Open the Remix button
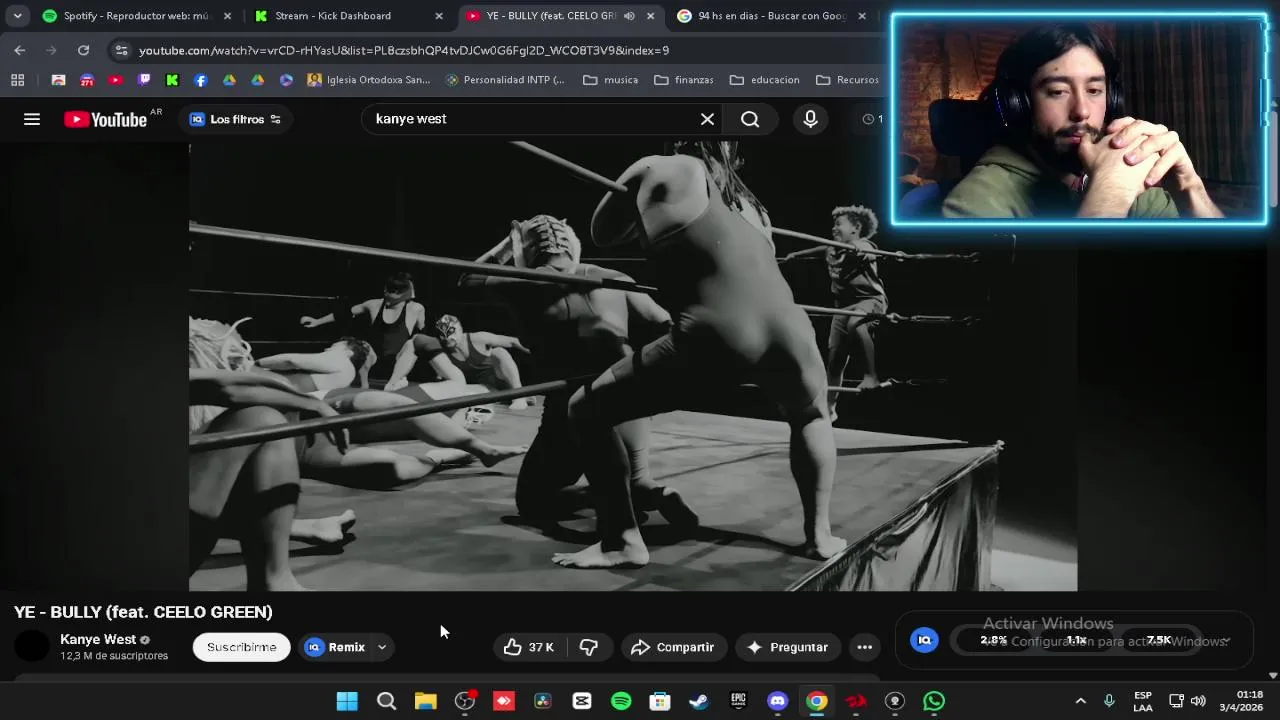The width and height of the screenshot is (1280, 720). 335,647
